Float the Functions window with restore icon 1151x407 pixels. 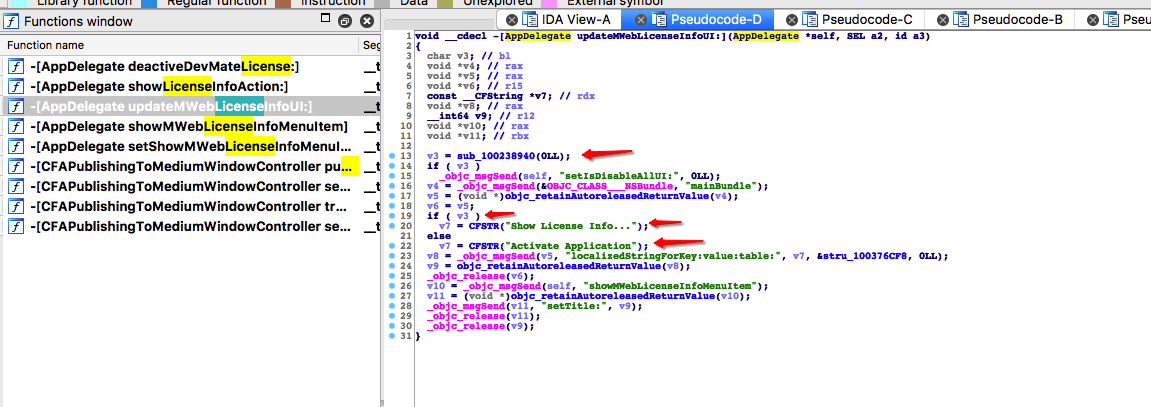coord(344,20)
